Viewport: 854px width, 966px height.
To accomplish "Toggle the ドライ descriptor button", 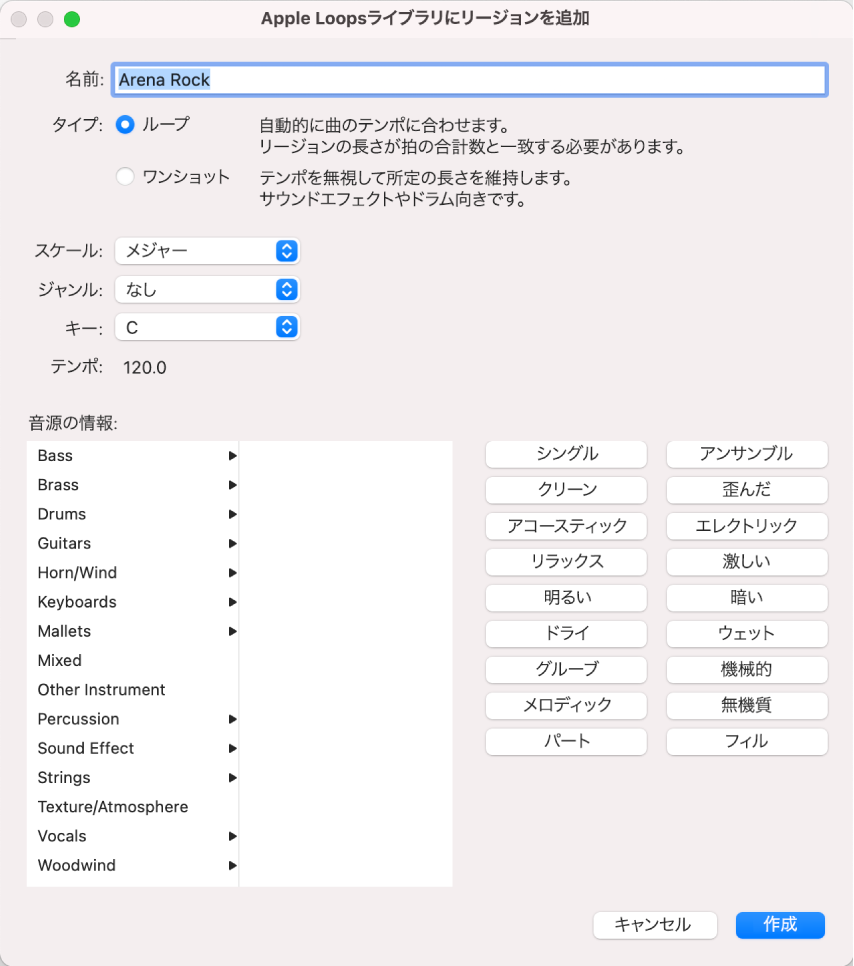I will pos(566,633).
